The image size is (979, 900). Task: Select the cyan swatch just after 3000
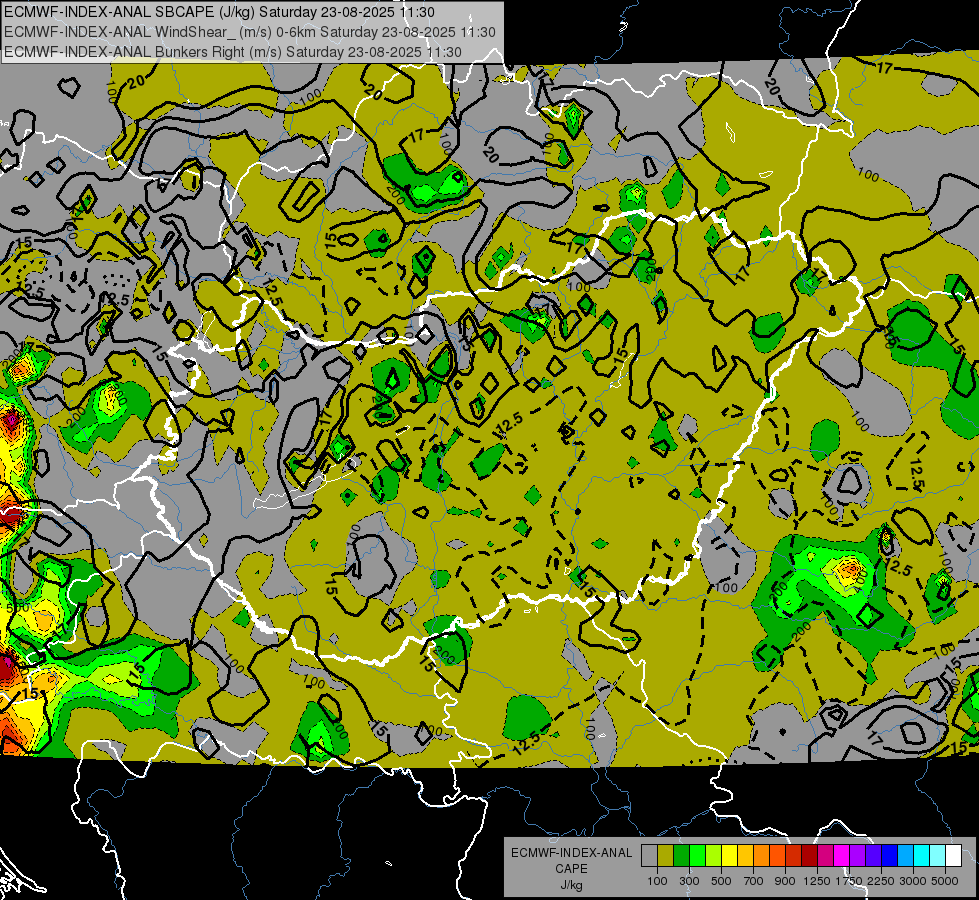922,856
